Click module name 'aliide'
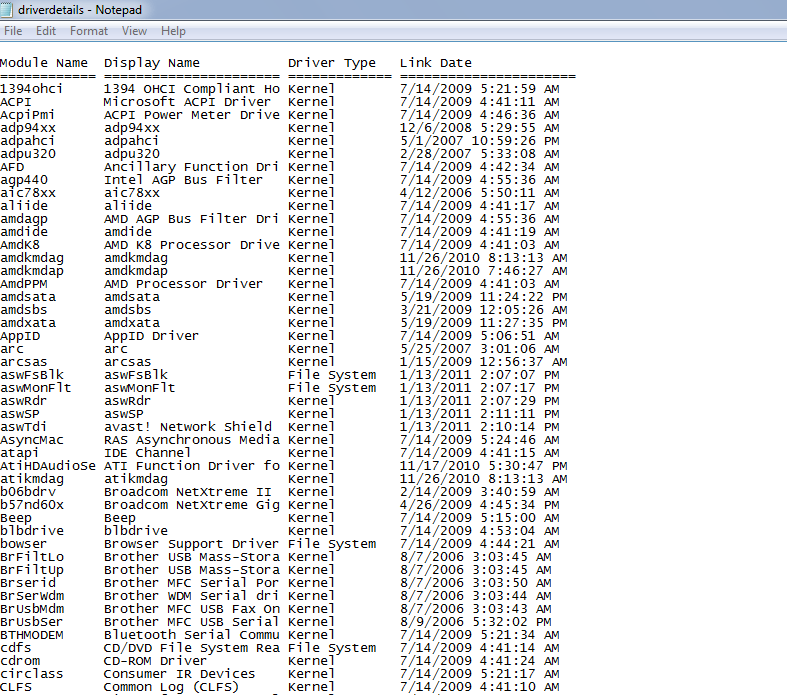This screenshot has height=695, width=787. point(24,206)
